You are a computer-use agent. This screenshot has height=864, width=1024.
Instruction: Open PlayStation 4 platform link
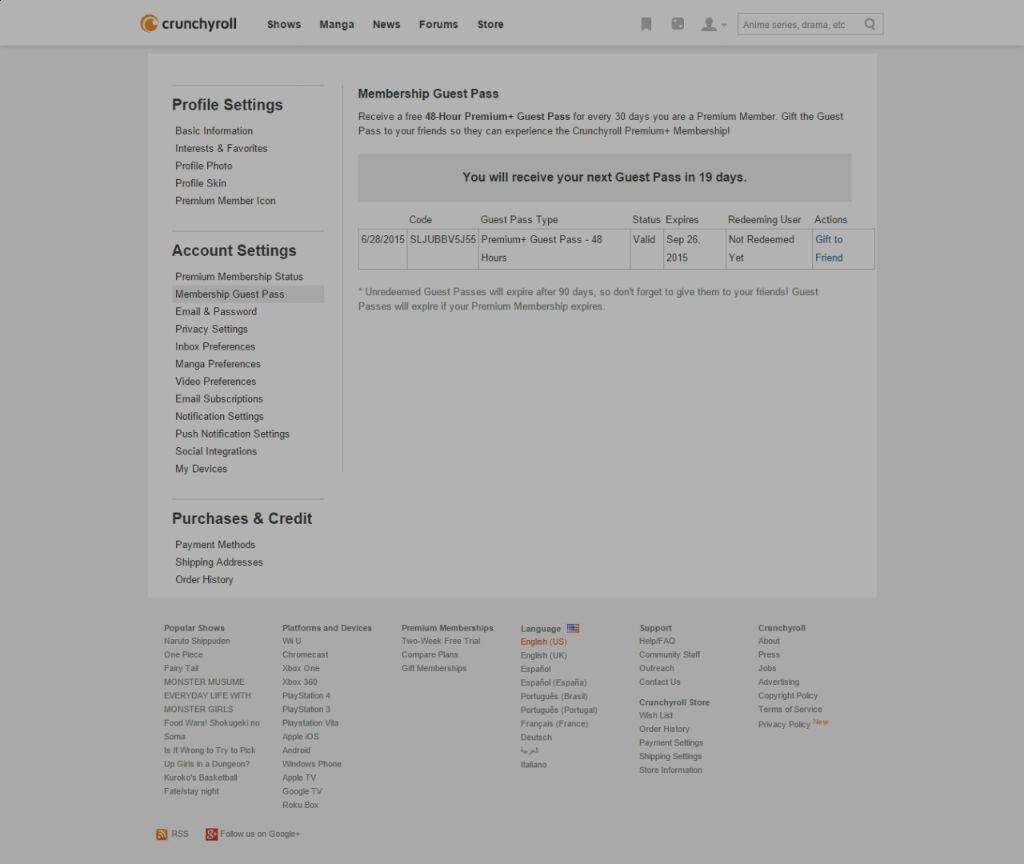[x=306, y=696]
